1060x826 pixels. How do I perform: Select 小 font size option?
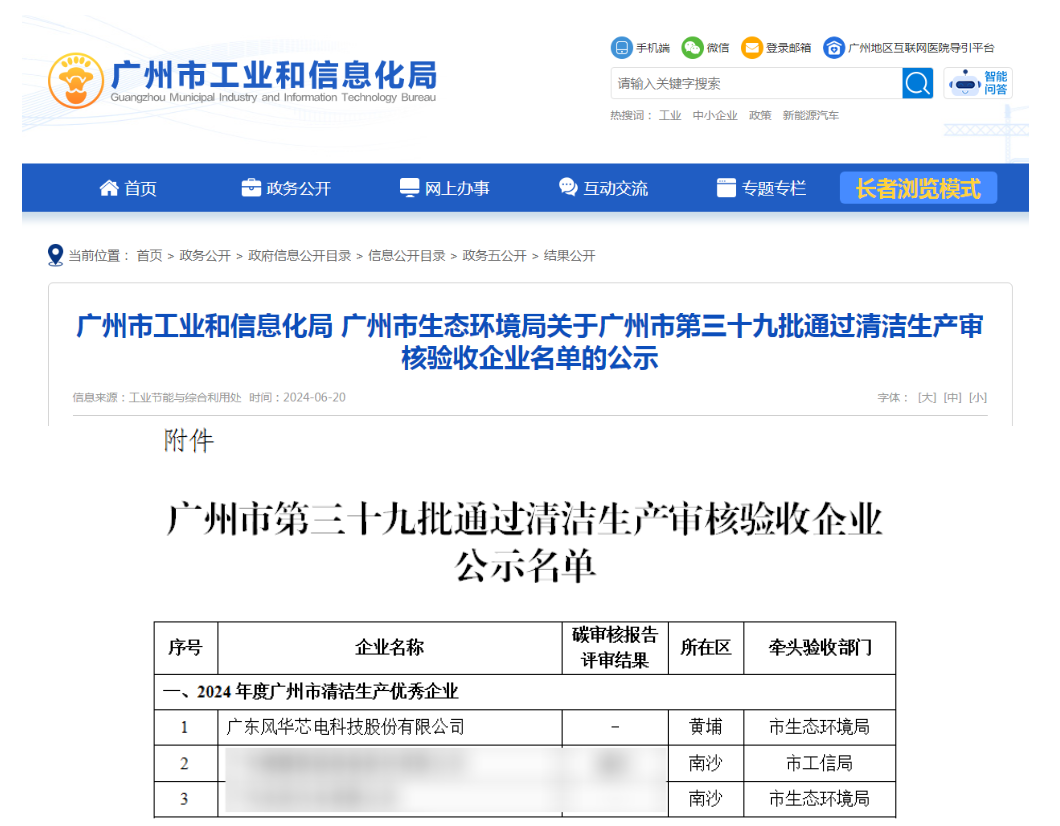tap(978, 397)
